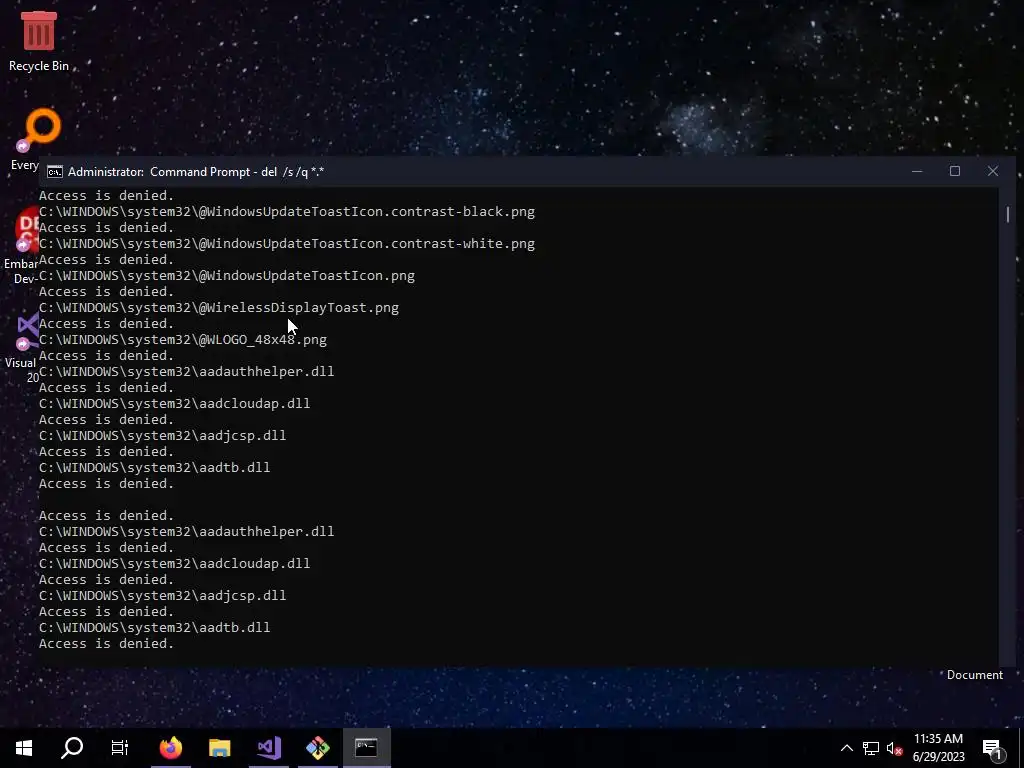Open the network status tray icon
Image resolution: width=1024 pixels, height=768 pixels.
click(871, 748)
